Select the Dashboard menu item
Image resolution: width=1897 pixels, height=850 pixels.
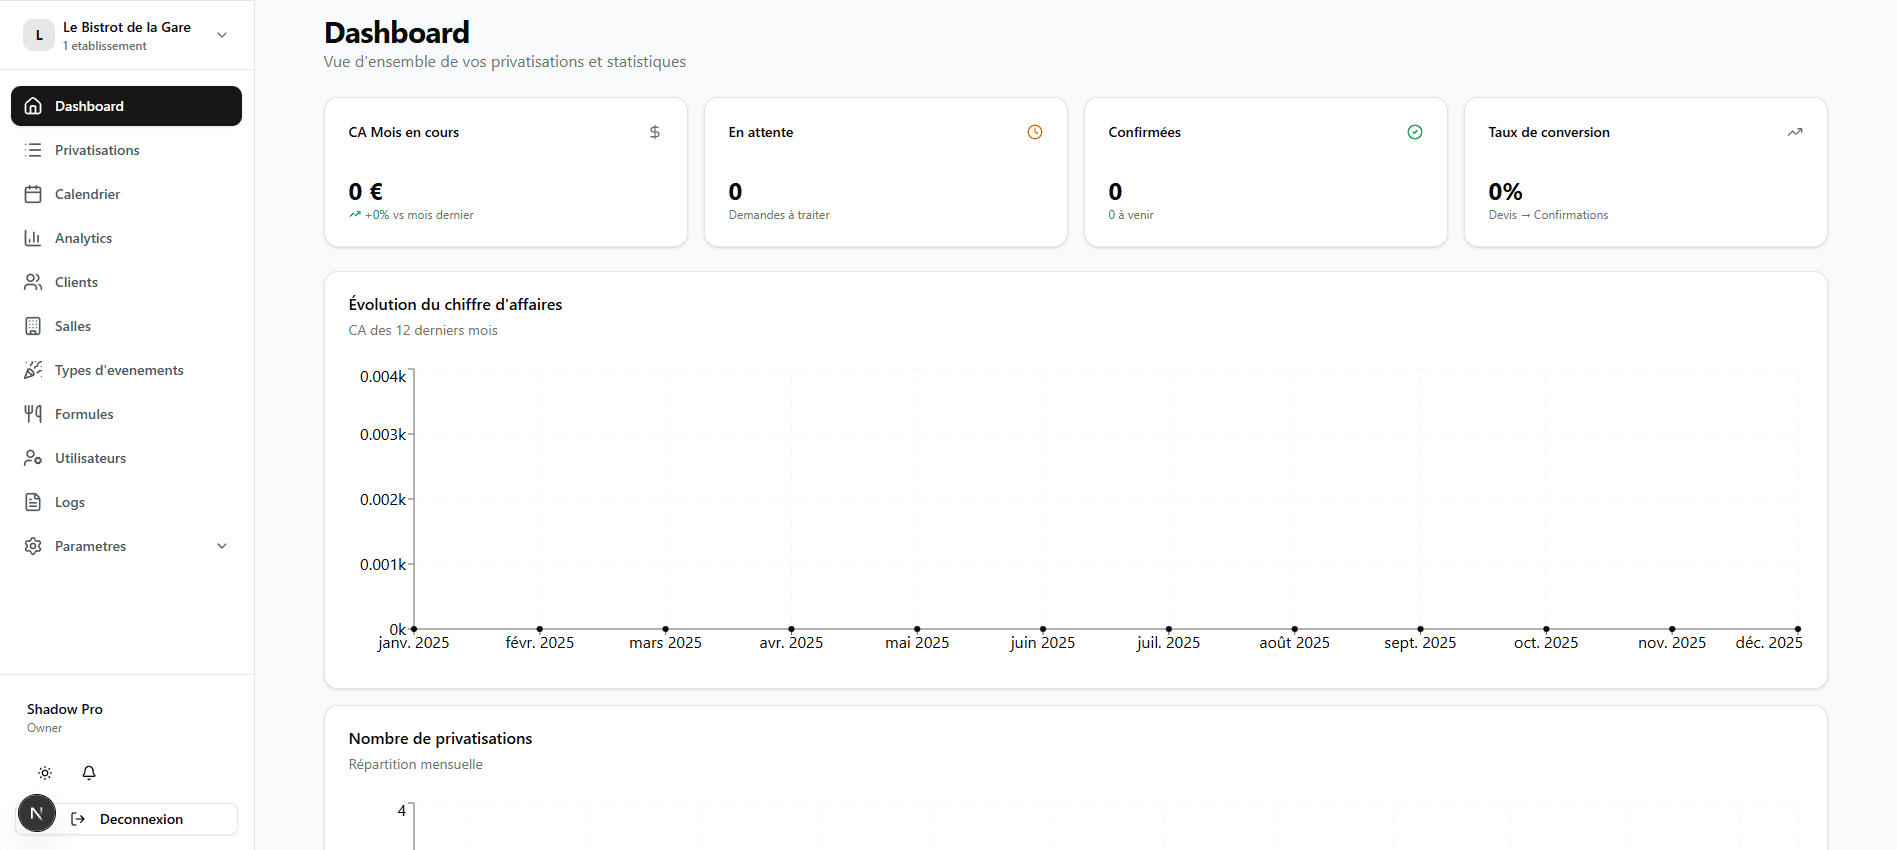(x=126, y=106)
